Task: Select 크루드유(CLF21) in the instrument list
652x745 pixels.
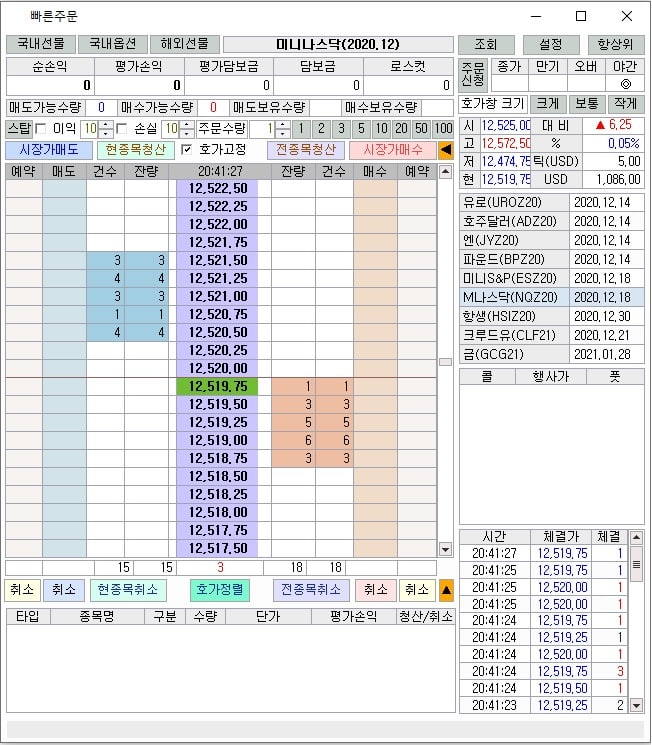Action: tap(514, 336)
